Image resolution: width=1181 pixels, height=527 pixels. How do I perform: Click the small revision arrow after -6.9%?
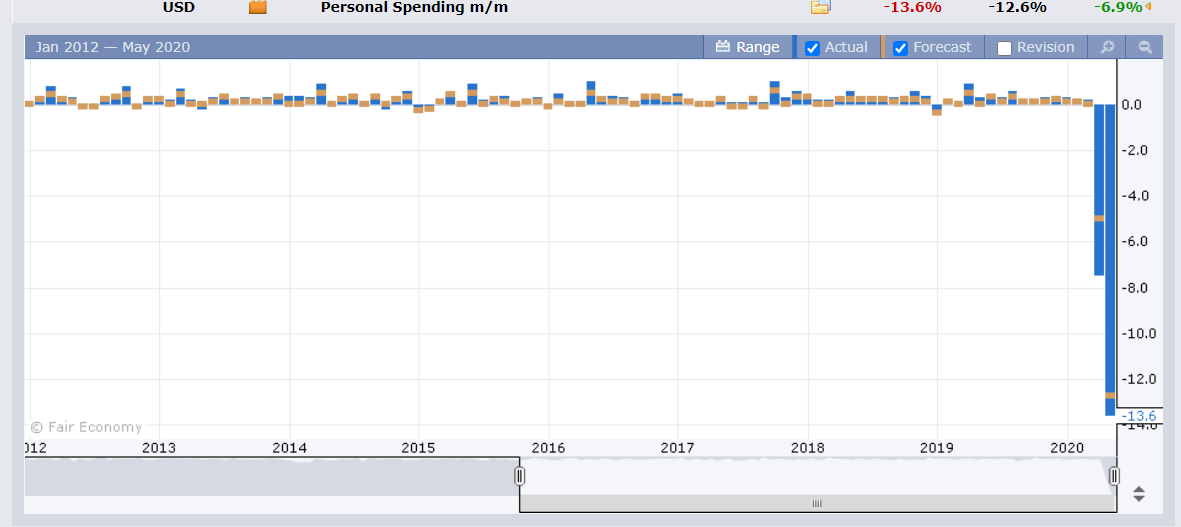tap(1148, 8)
